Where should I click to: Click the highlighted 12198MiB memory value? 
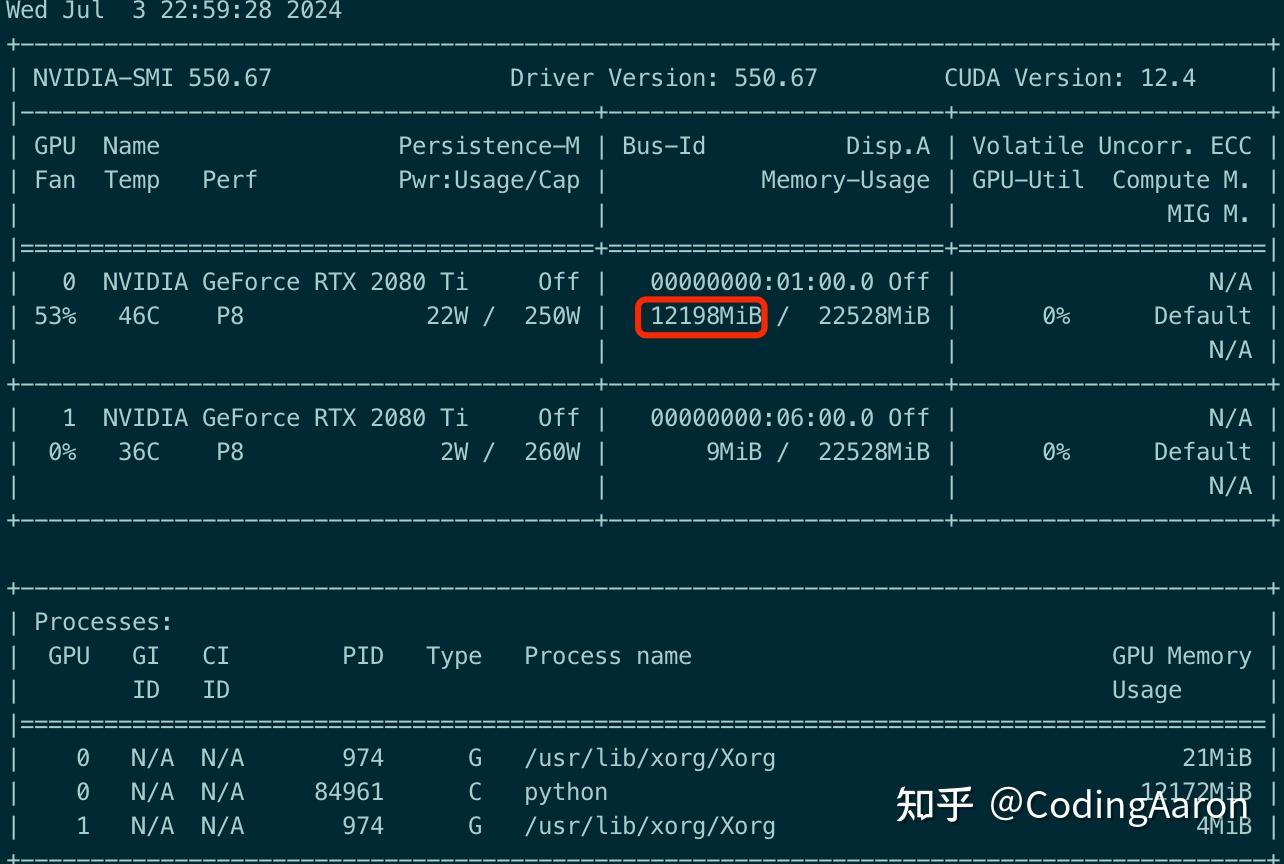(703, 317)
